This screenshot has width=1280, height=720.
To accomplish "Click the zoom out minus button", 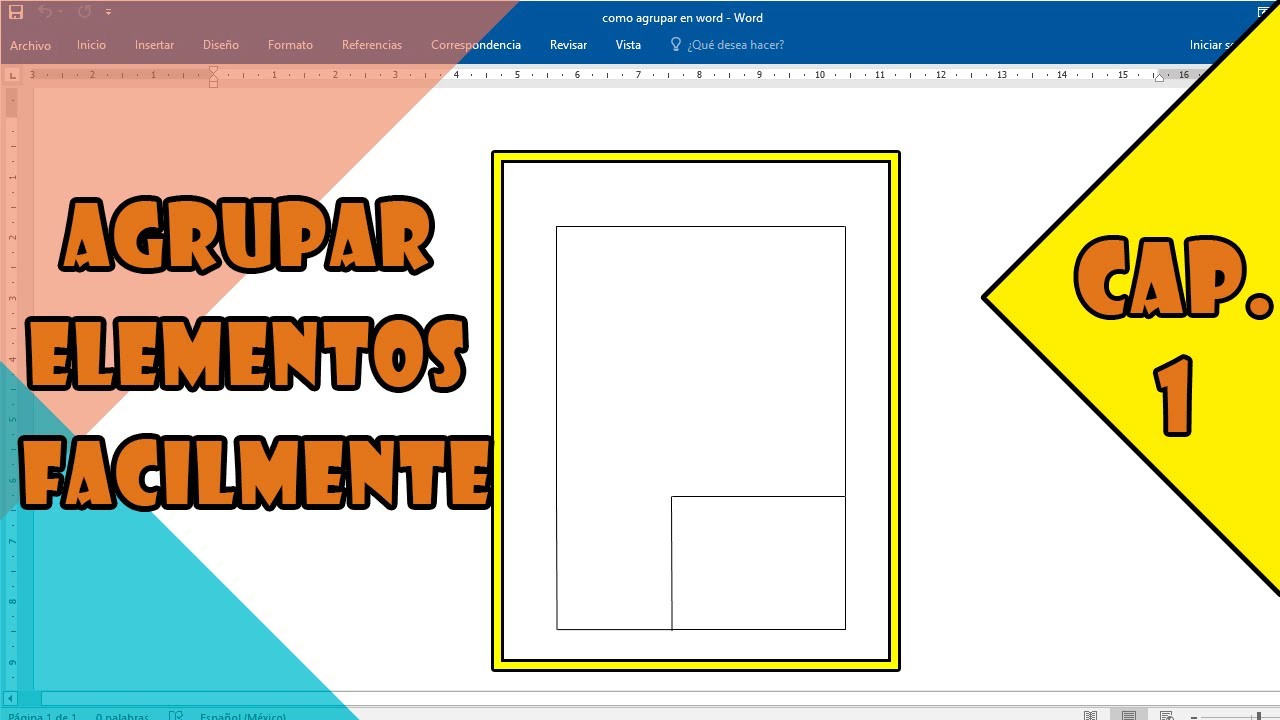I will click(1192, 716).
